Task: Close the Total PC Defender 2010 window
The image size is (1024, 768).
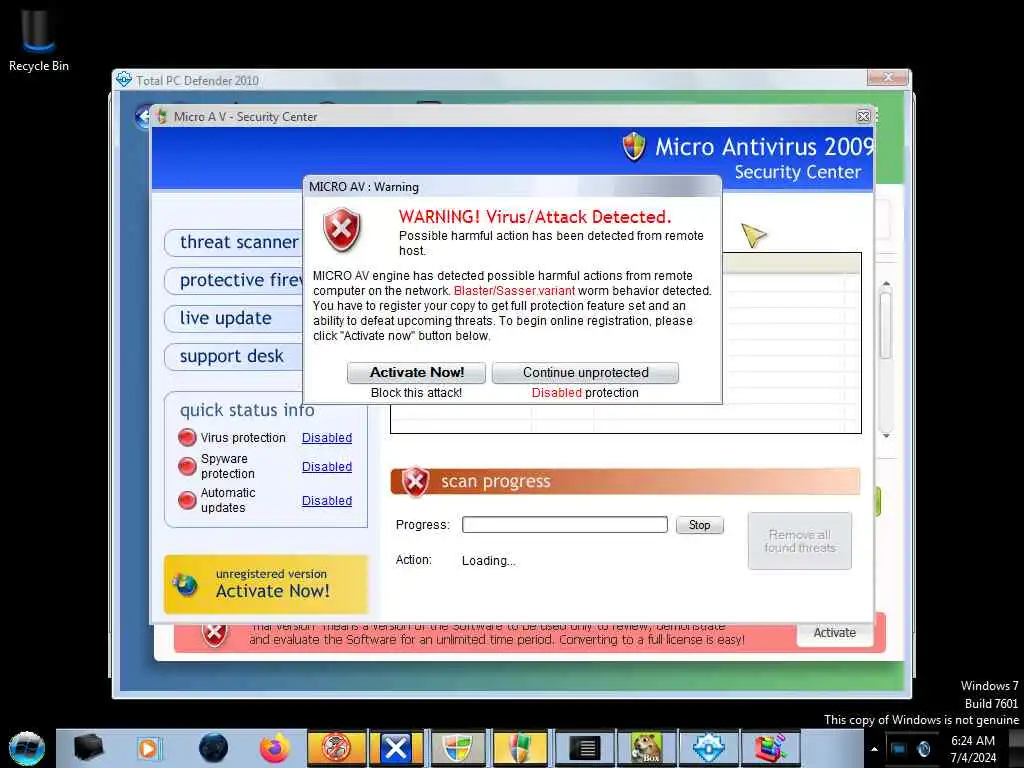Action: [x=888, y=77]
